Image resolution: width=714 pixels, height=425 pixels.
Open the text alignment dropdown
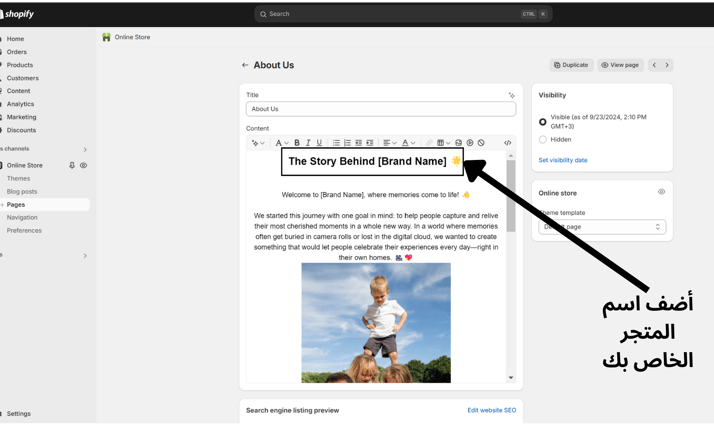(389, 143)
